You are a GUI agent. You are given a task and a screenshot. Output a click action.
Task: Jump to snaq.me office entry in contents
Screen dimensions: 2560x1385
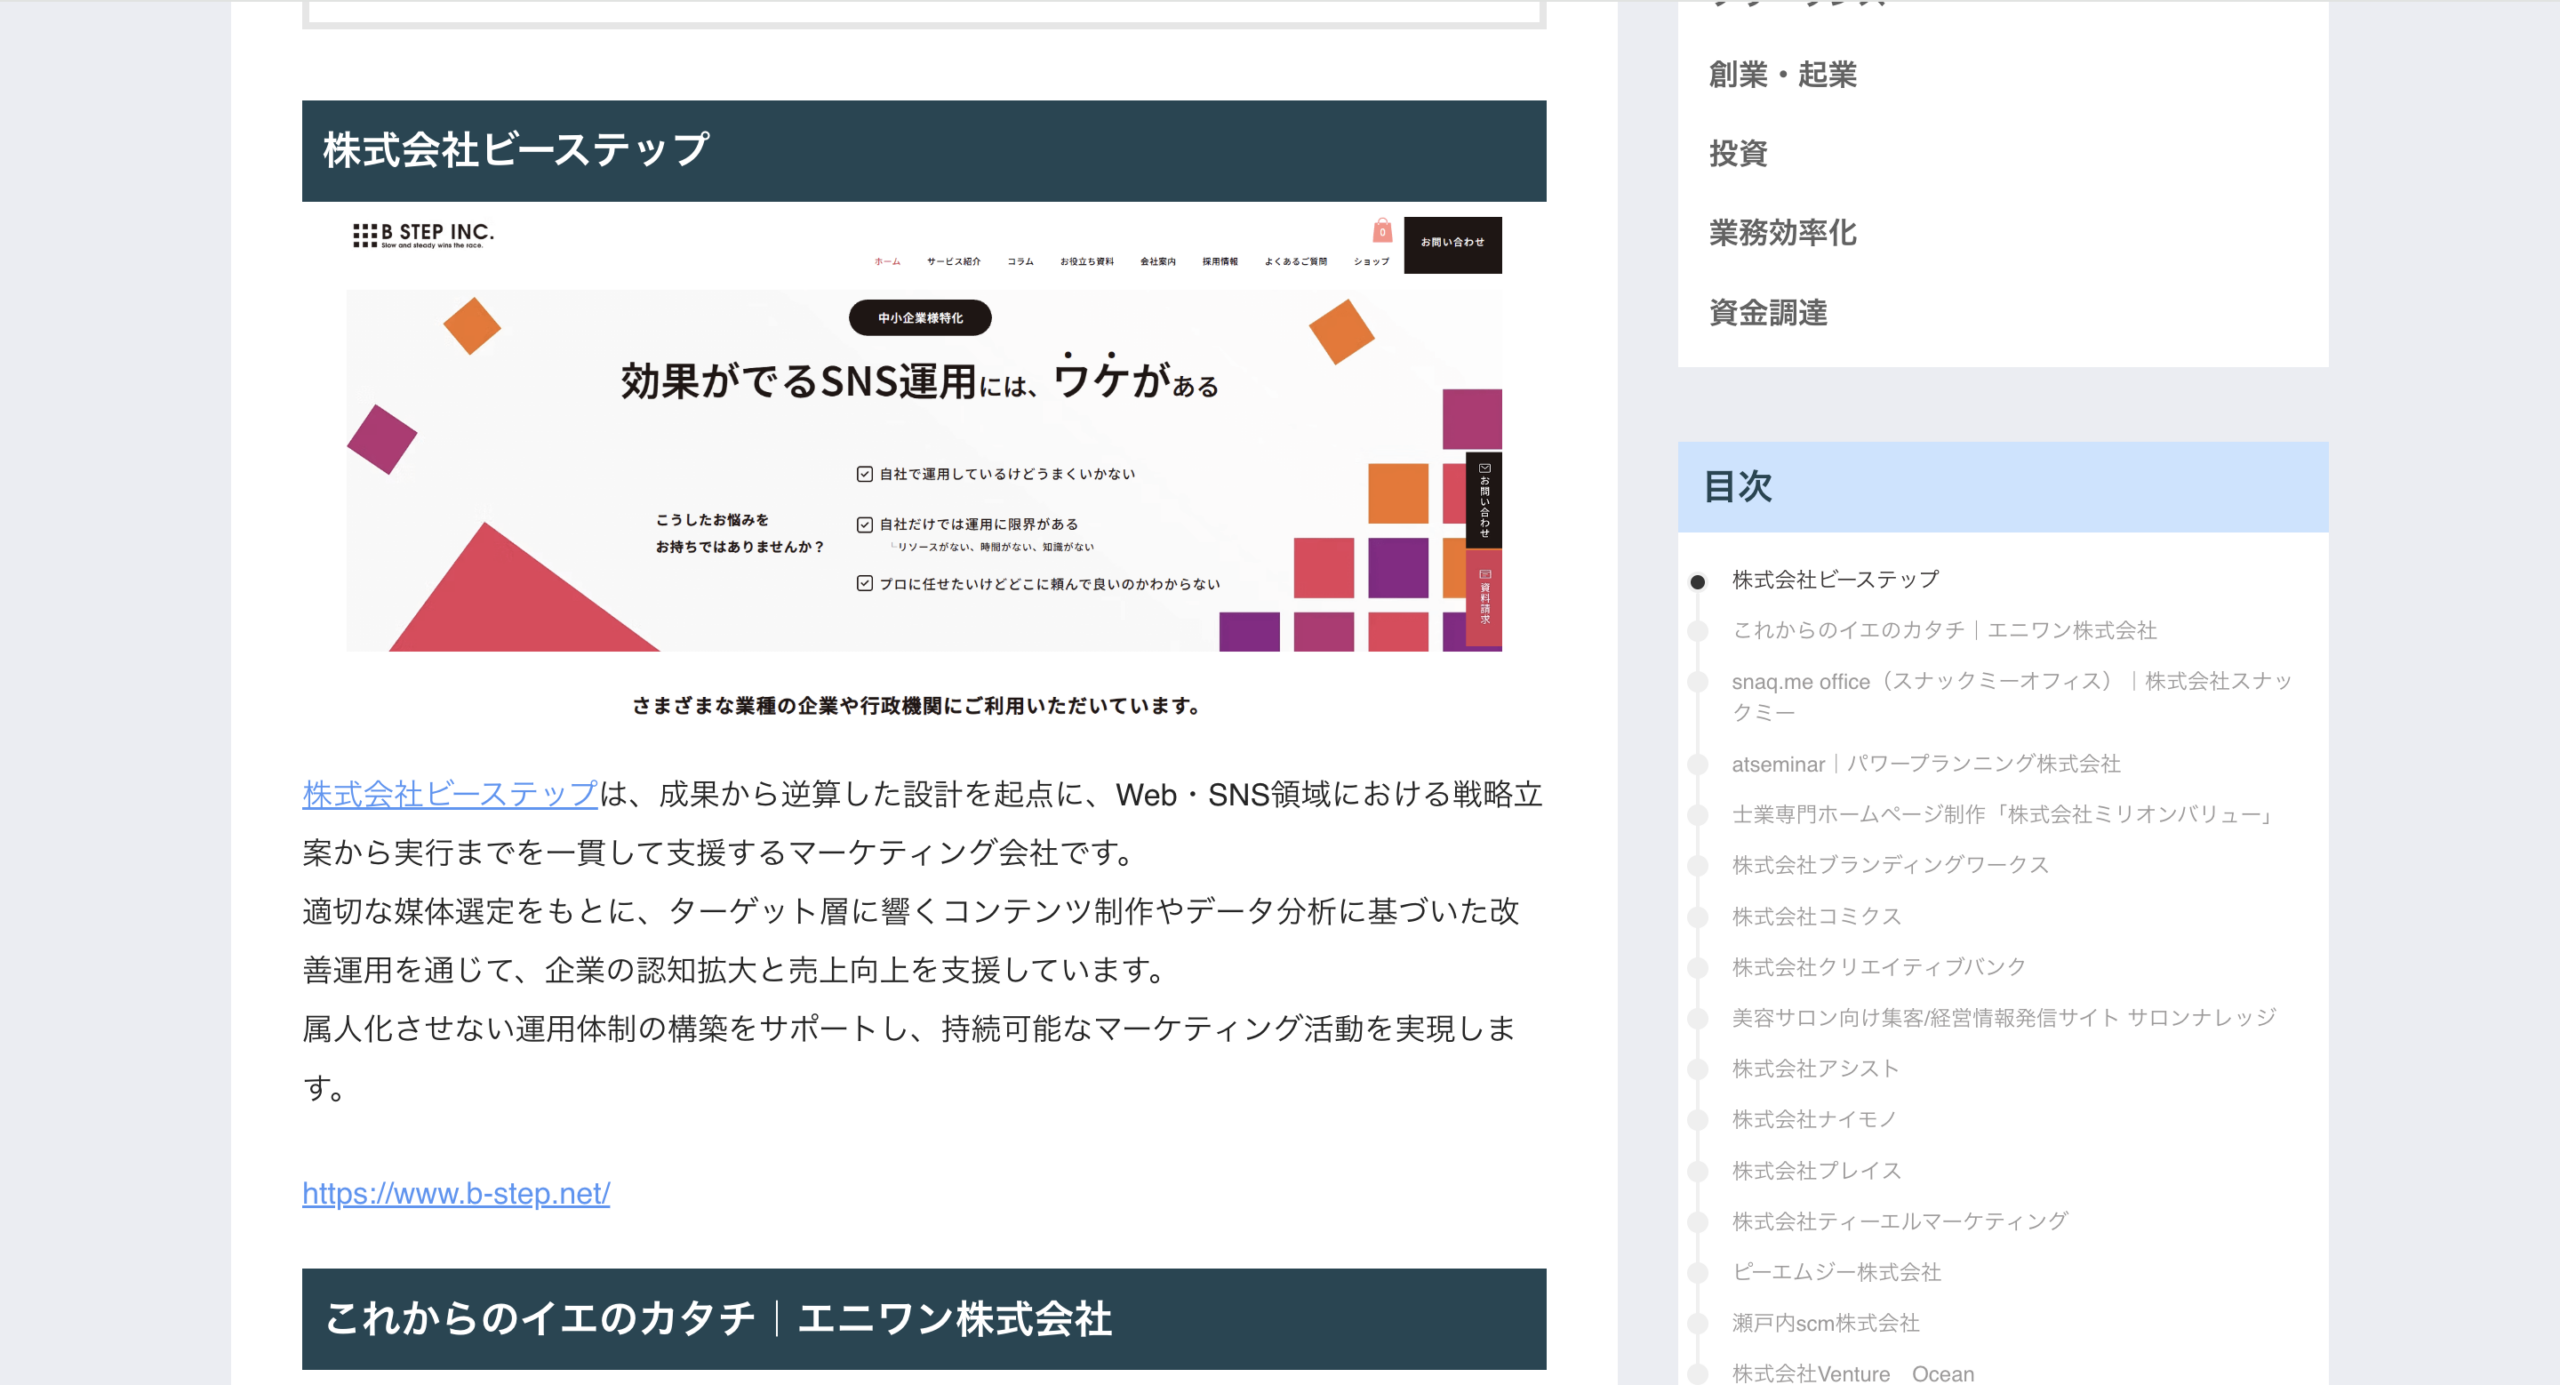(x=2011, y=696)
